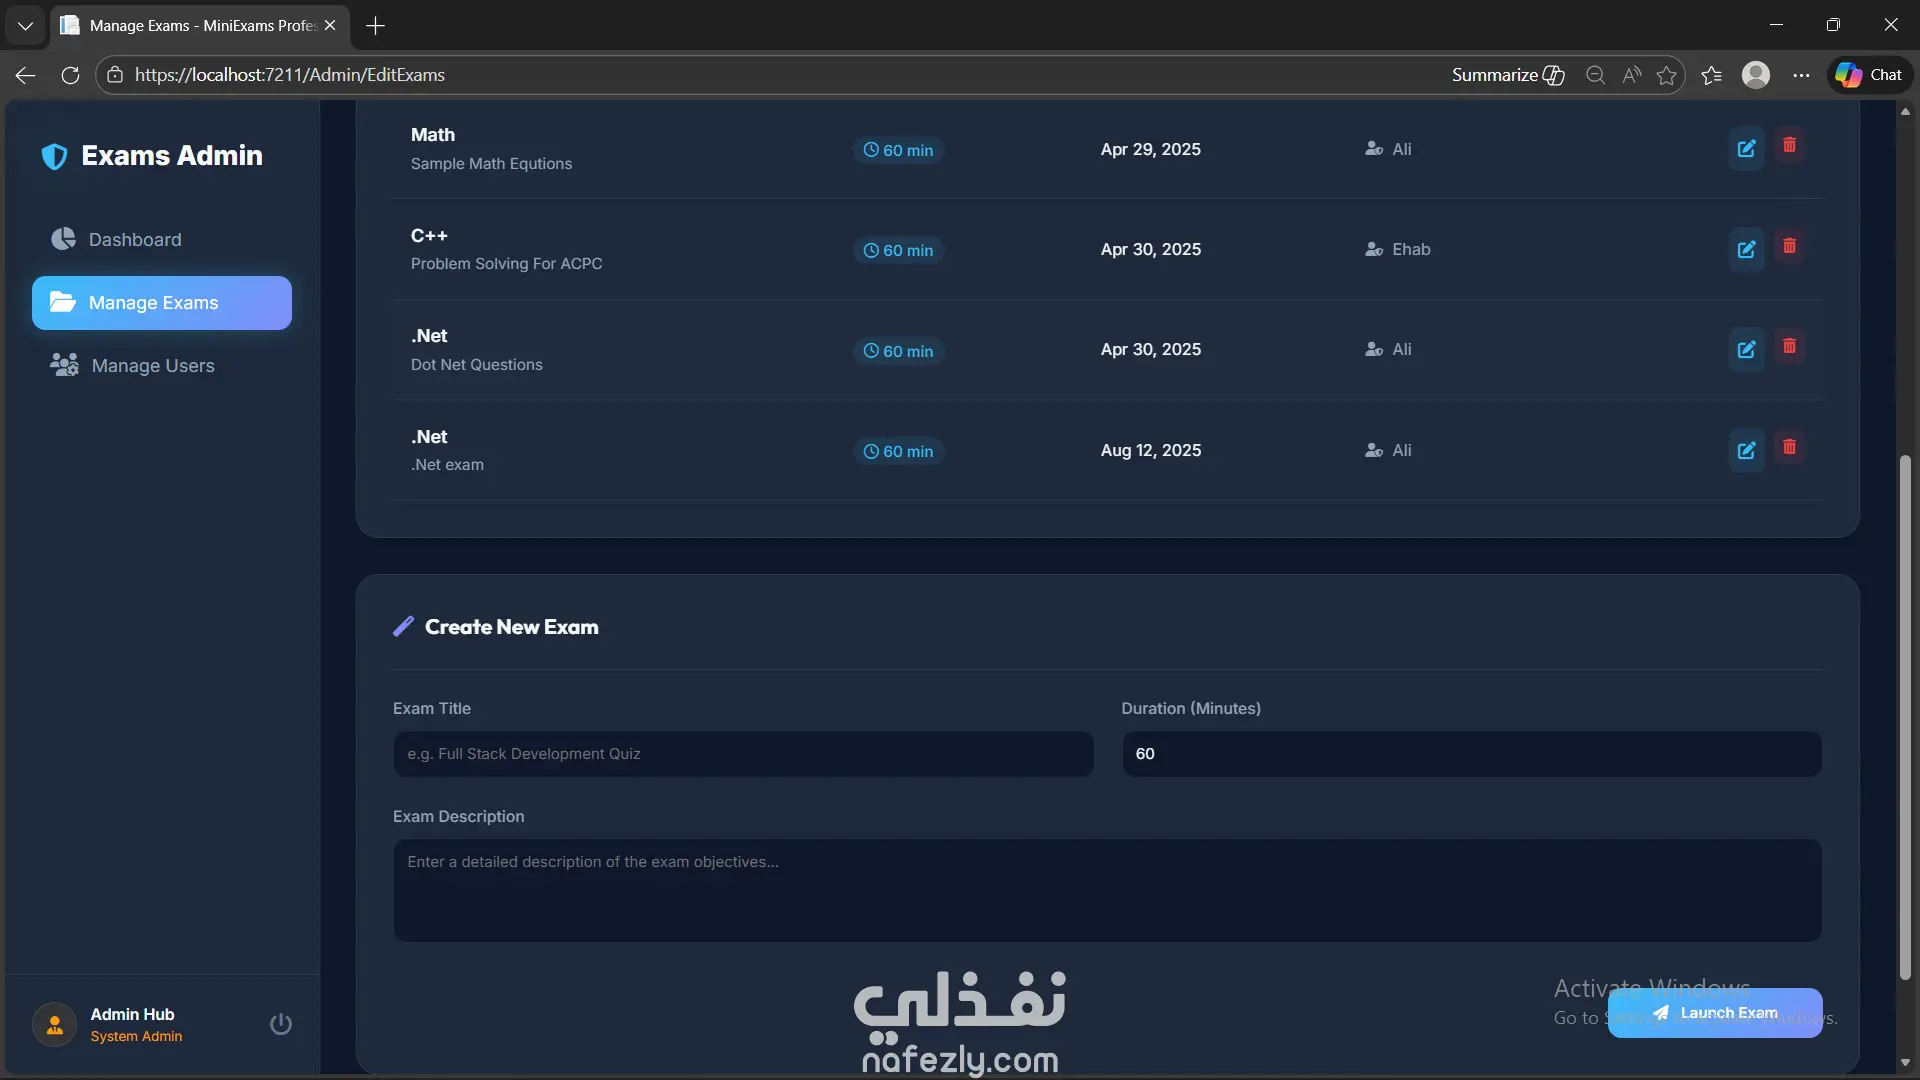The width and height of the screenshot is (1920, 1080).
Task: Delete the Aug 12 .Net exam
Action: pos(1789,447)
